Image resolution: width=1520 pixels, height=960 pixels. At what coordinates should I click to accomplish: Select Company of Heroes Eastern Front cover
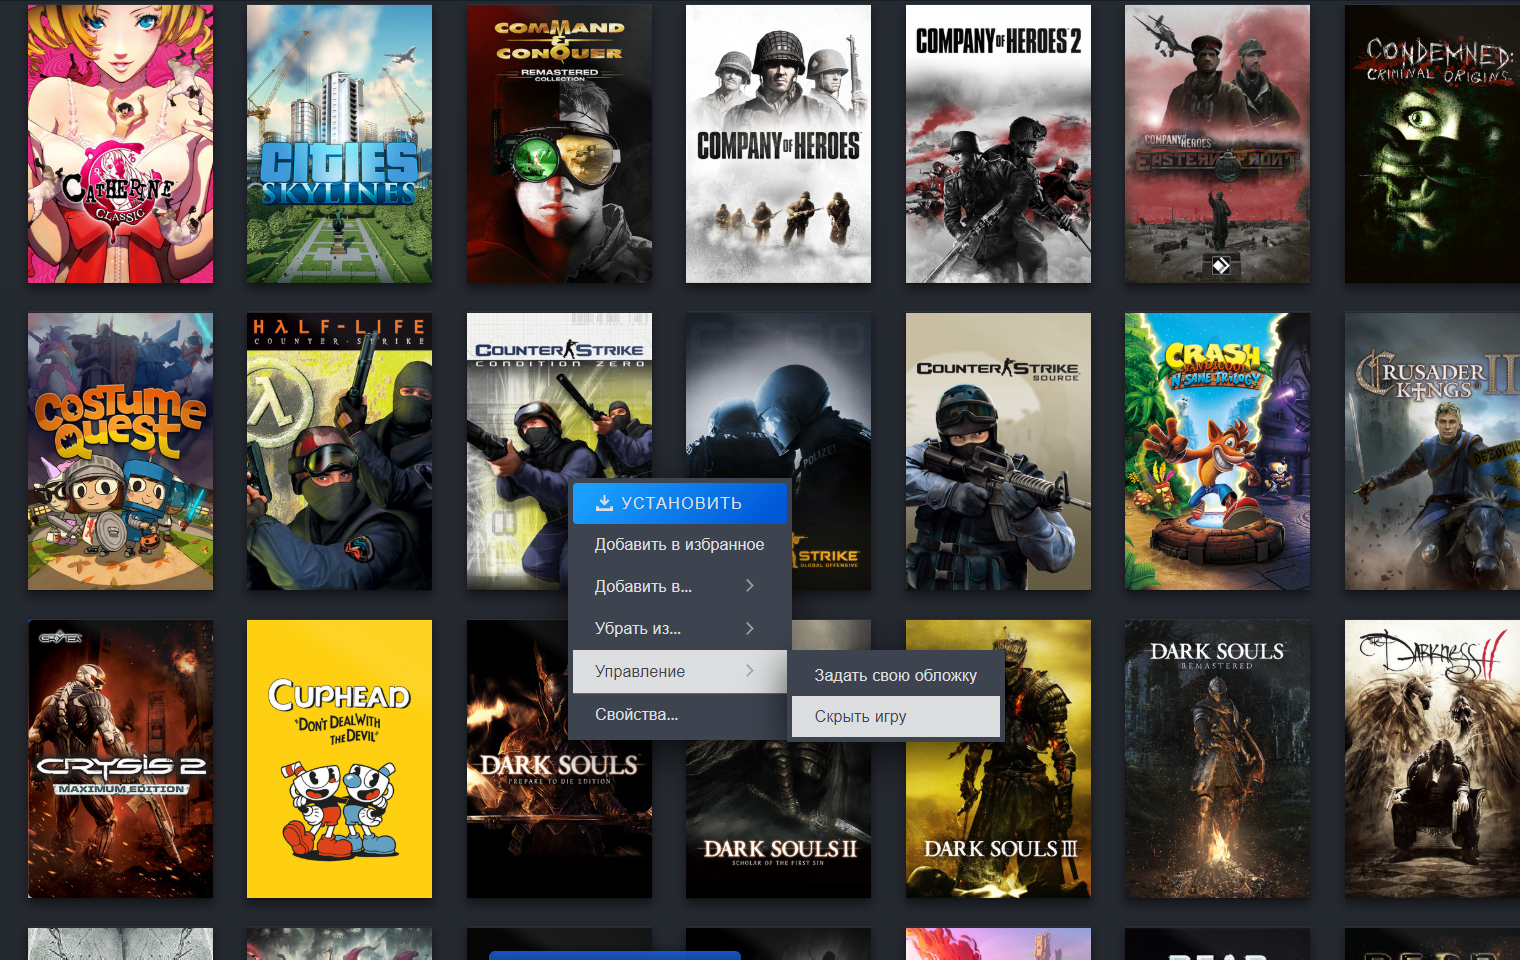tap(1217, 144)
